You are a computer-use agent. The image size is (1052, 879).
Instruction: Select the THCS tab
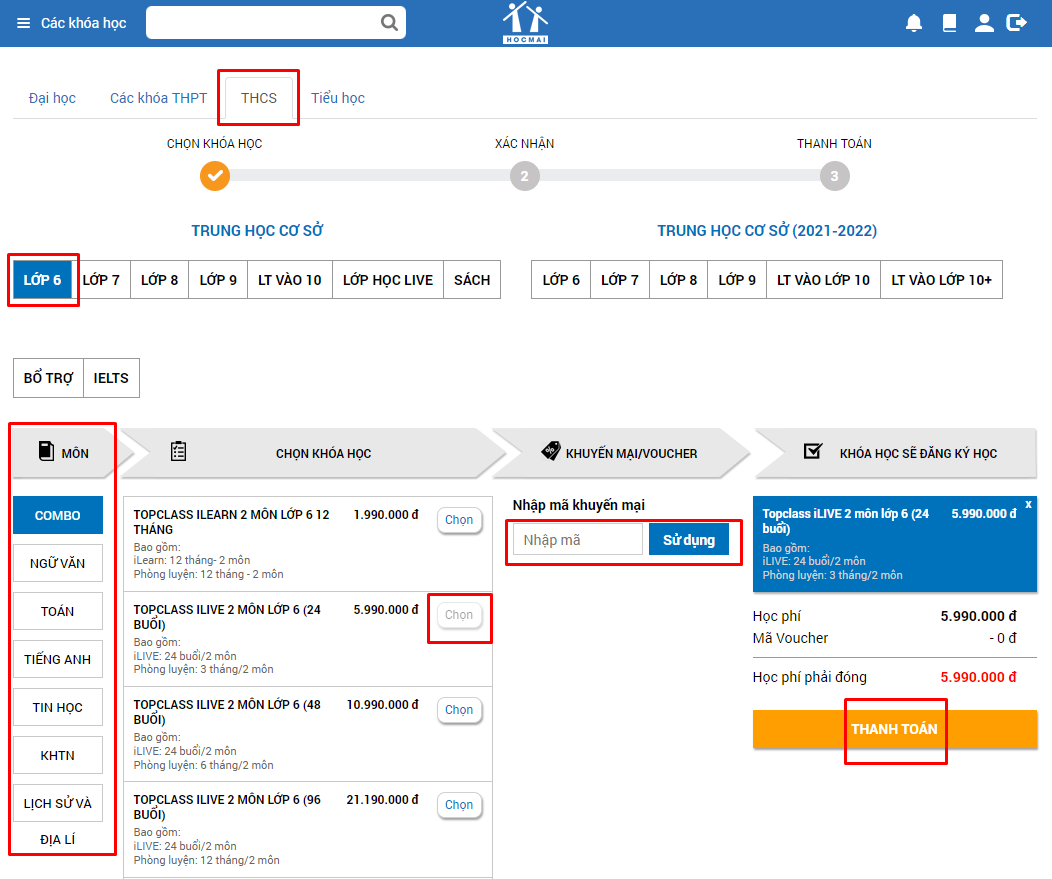(259, 98)
